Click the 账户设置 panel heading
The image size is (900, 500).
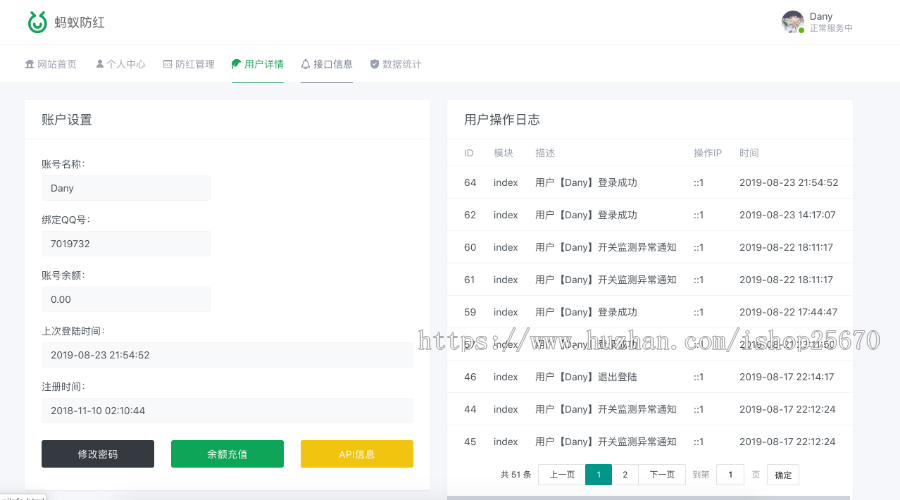pyautogui.click(x=67, y=119)
